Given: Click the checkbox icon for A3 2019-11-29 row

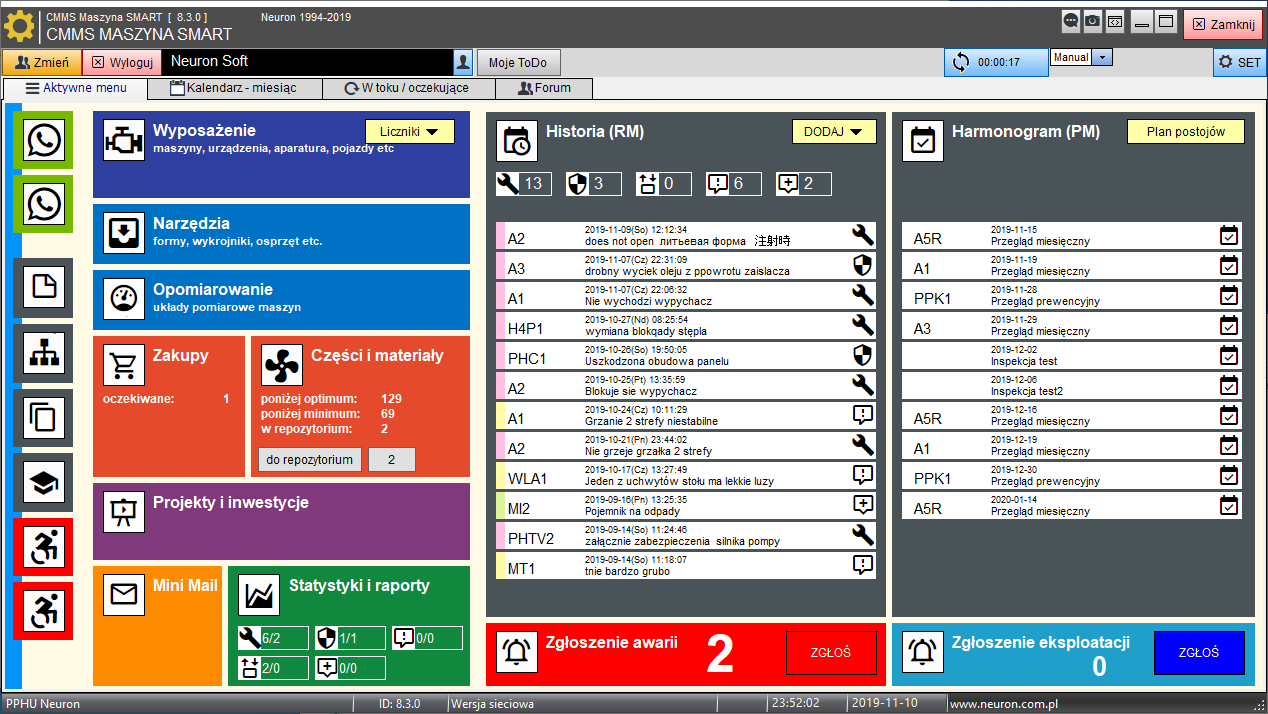Looking at the screenshot, I should pos(1229,325).
